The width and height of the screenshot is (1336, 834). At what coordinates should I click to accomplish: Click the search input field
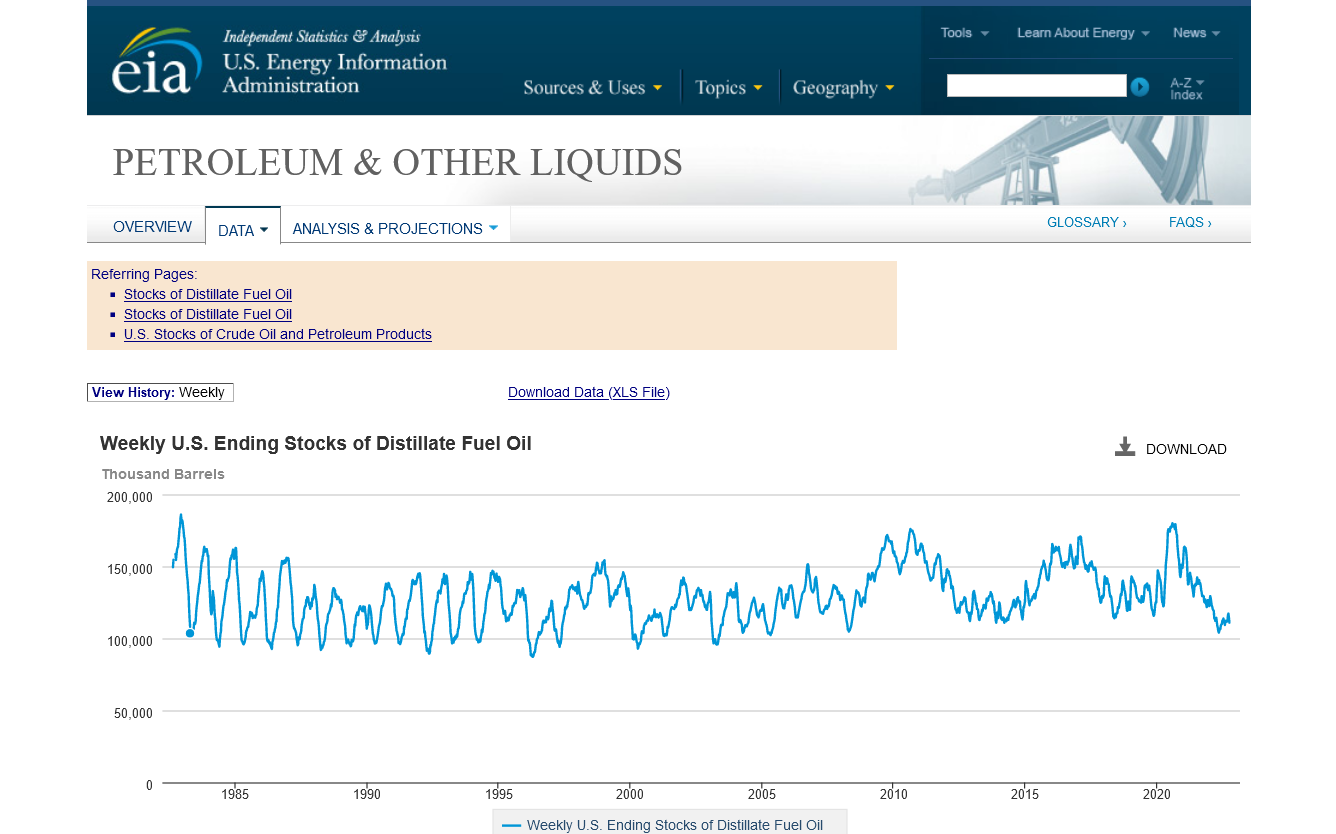[1036, 86]
